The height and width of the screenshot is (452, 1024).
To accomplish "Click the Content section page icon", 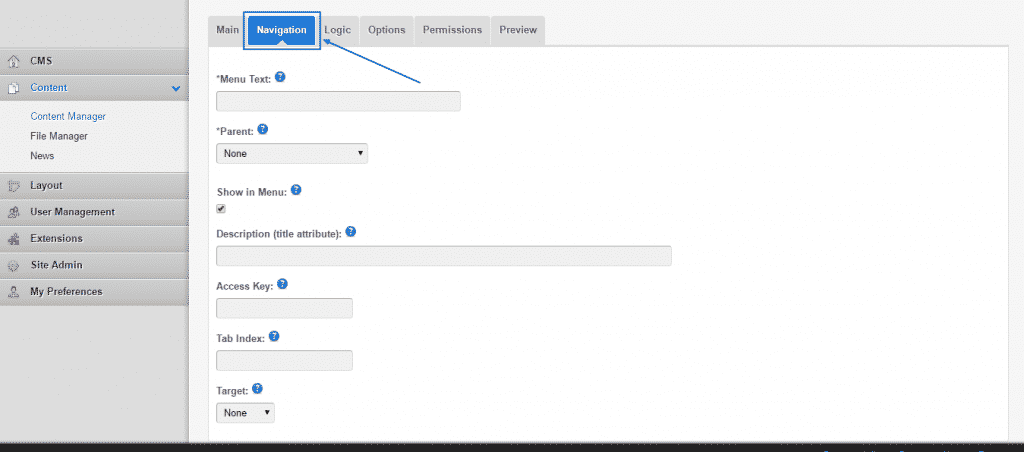I will (x=13, y=88).
